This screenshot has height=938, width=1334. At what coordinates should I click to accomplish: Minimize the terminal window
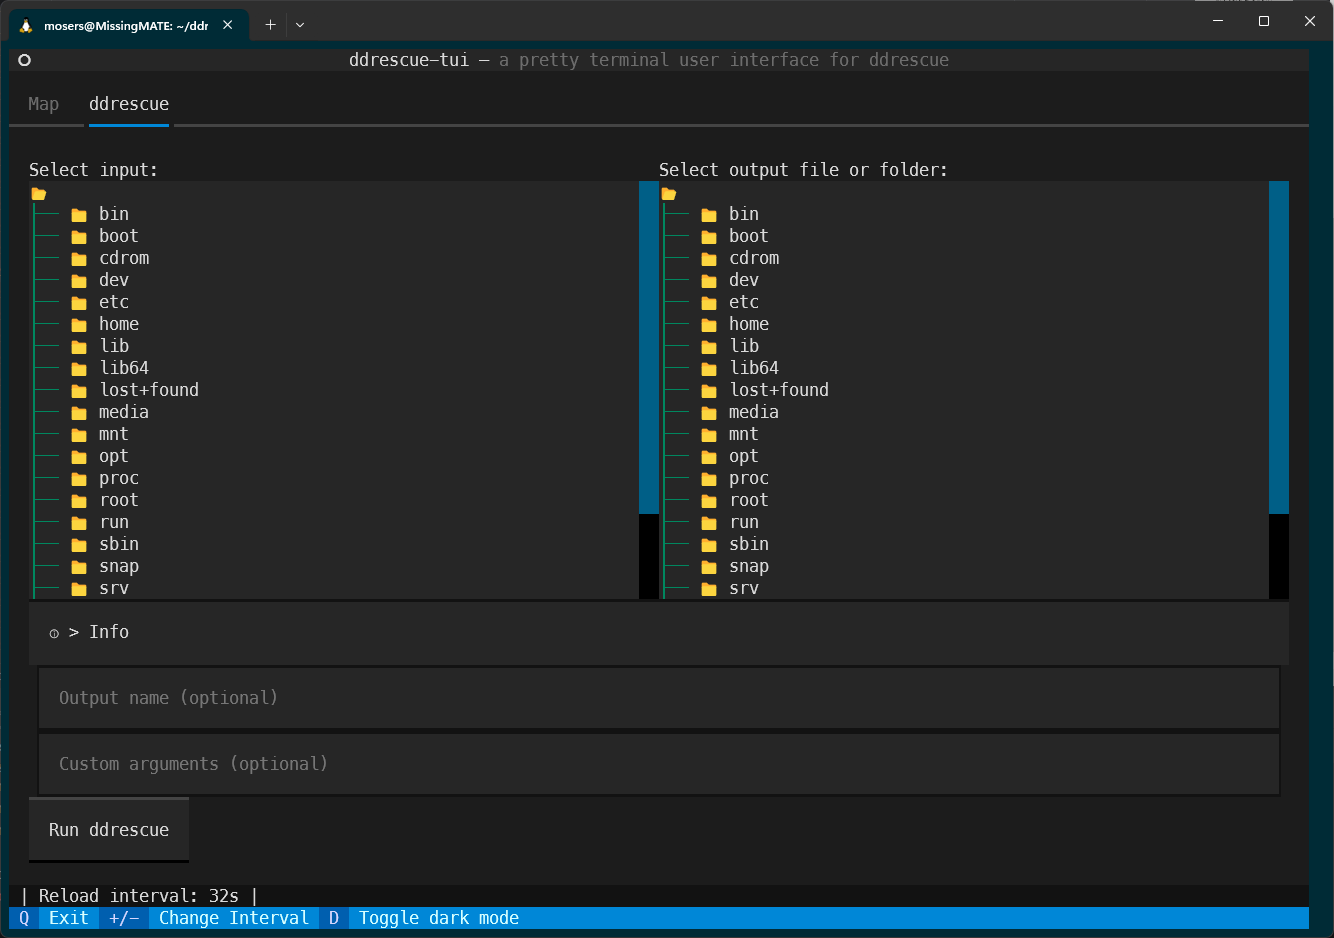[x=1218, y=20]
